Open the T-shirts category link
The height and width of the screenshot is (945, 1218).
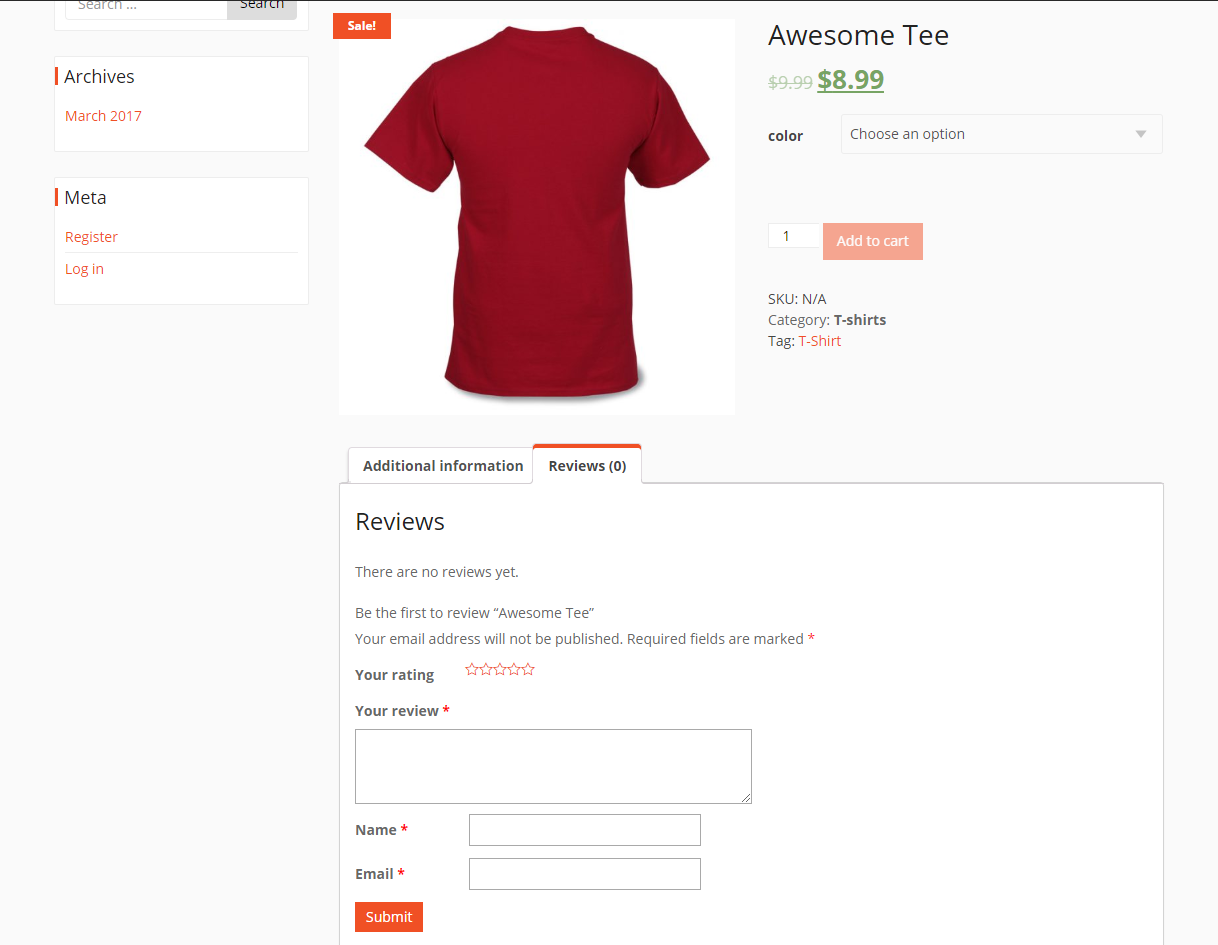point(860,320)
